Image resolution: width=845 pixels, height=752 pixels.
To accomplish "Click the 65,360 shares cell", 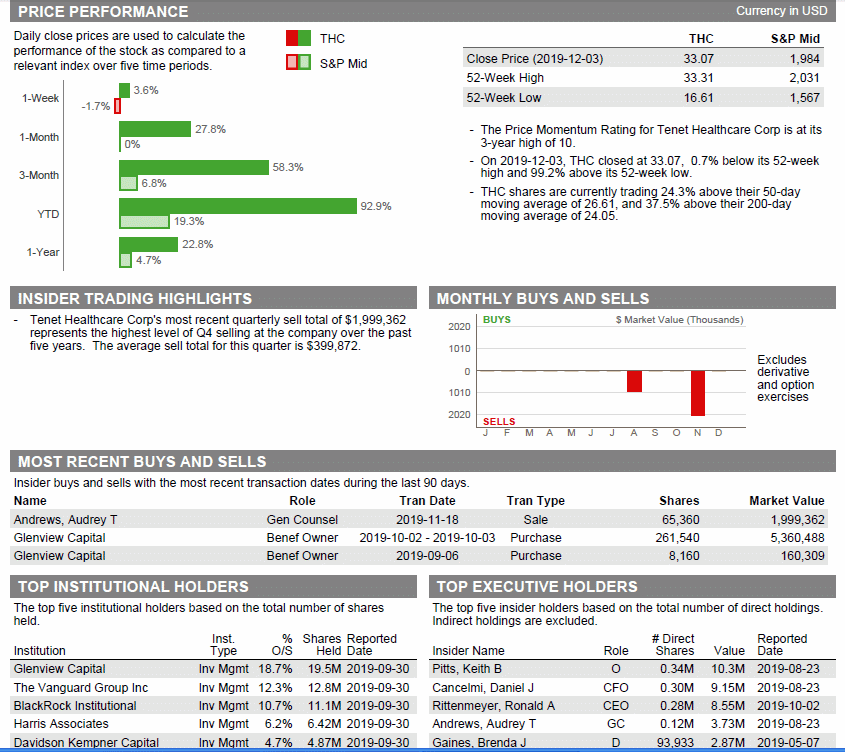I will pos(681,520).
